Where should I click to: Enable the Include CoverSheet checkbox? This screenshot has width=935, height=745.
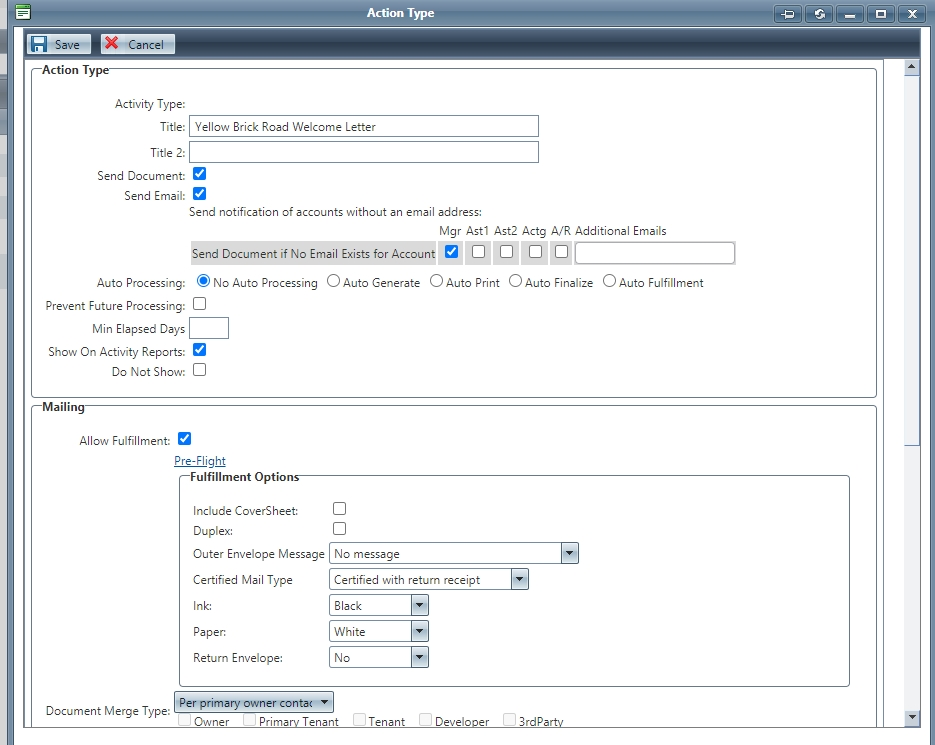339,508
